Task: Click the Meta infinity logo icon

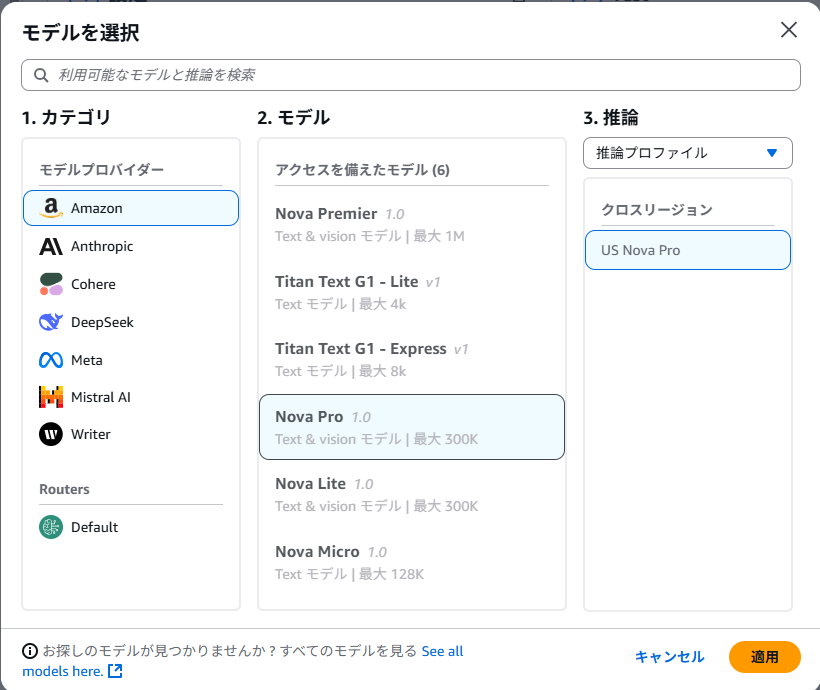Action: [51, 360]
